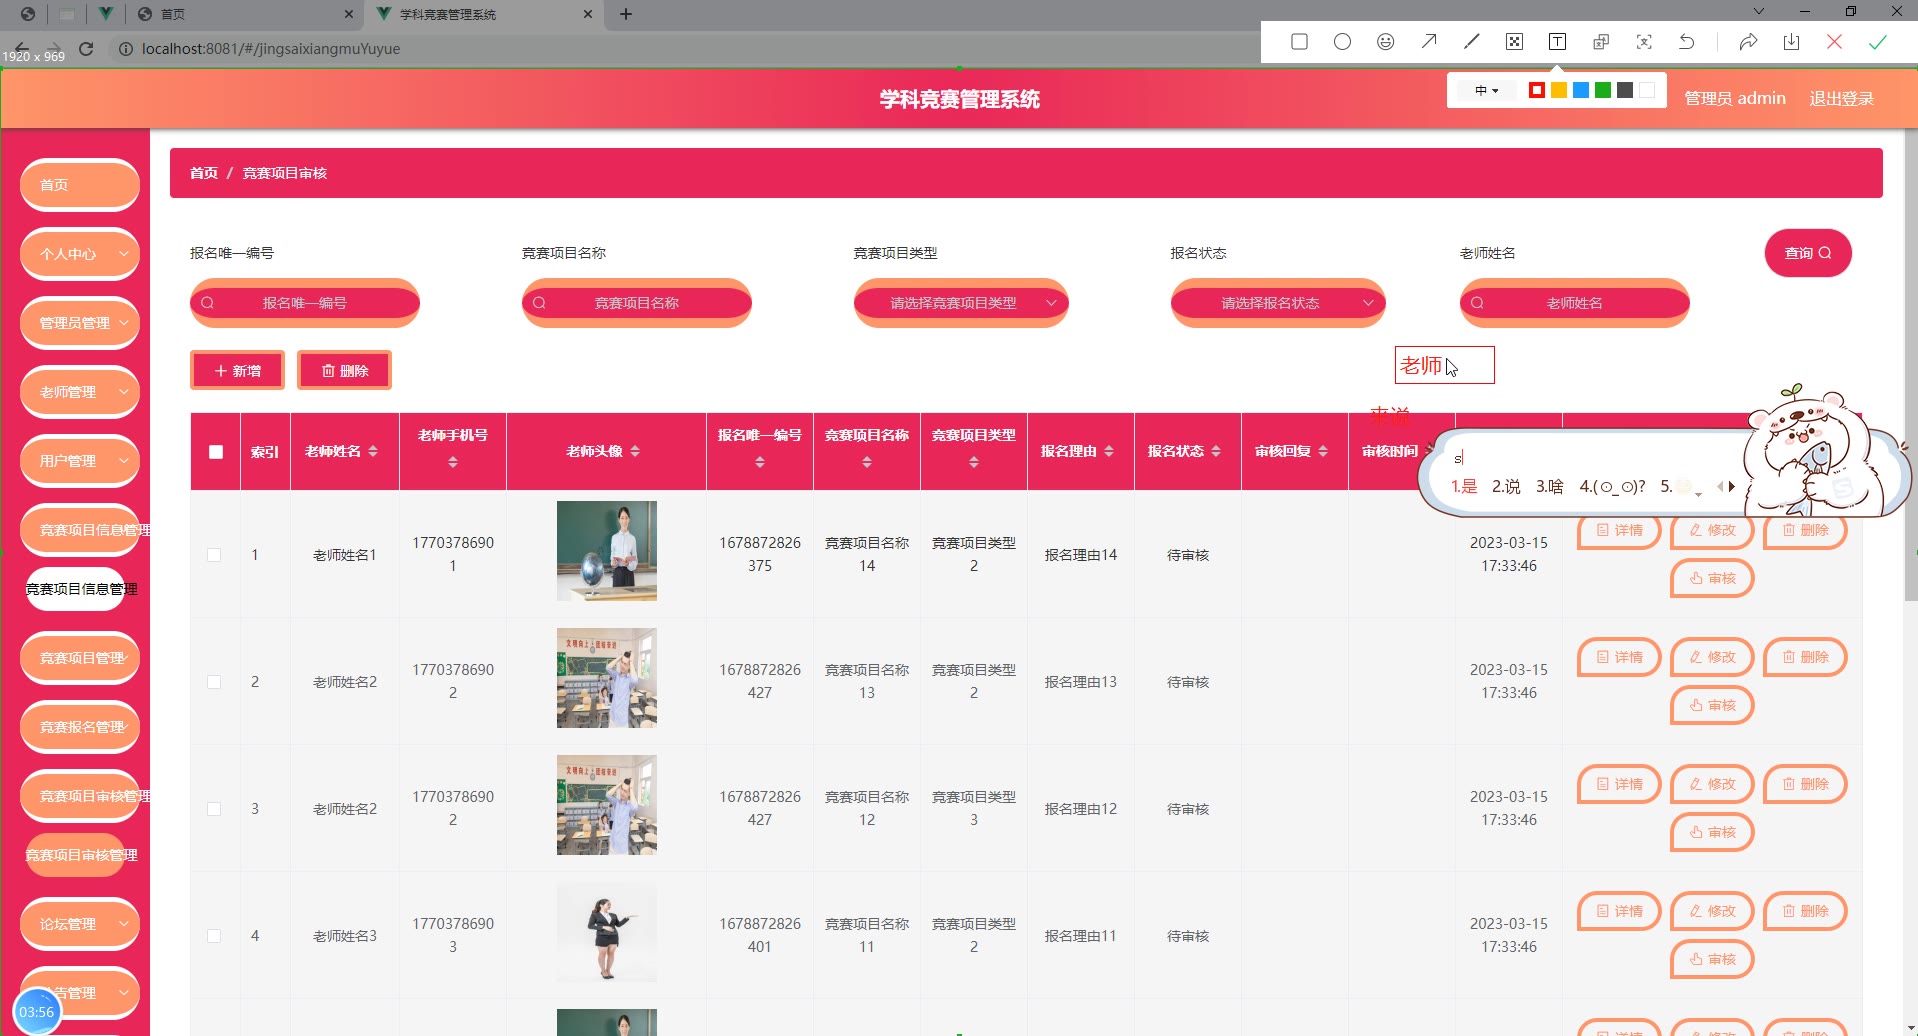Confirm the screenshot with the green checkmark
The image size is (1918, 1036).
[1877, 42]
